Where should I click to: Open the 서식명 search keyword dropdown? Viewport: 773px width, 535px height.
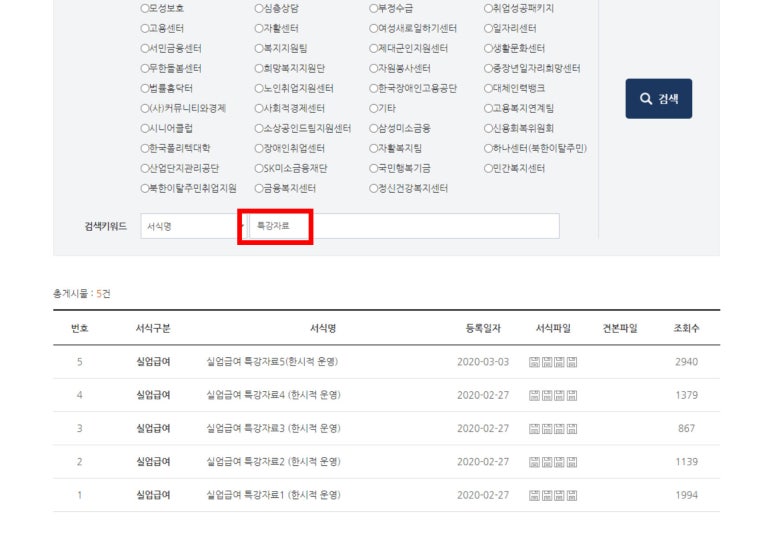[193, 226]
